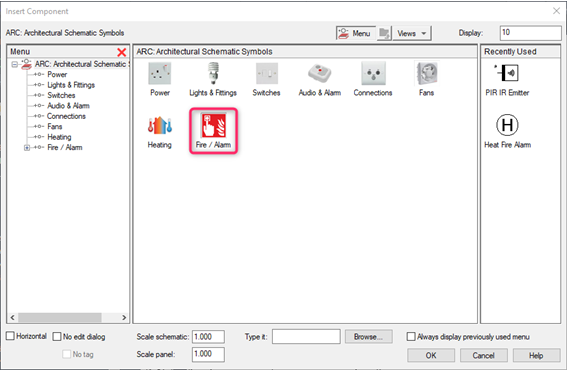Open the Connections category icon
Viewport: 569px width, 373px height.
point(373,74)
